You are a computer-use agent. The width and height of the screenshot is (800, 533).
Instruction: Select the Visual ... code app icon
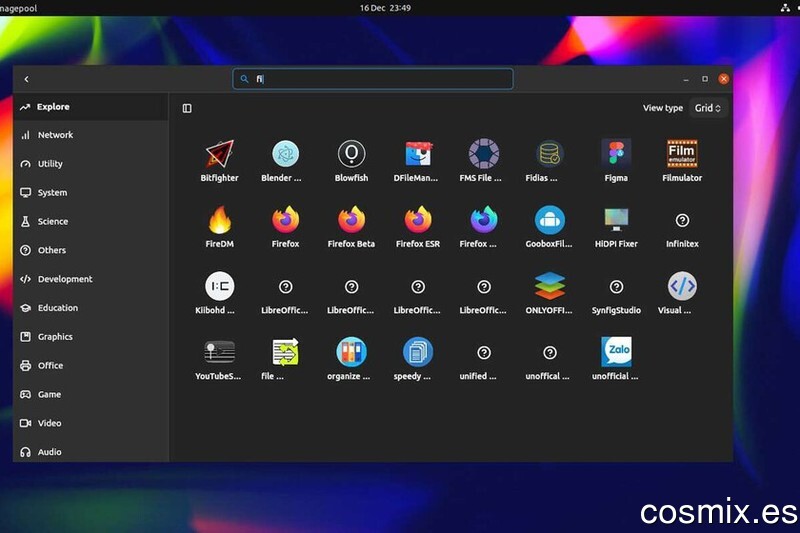[x=682, y=286]
